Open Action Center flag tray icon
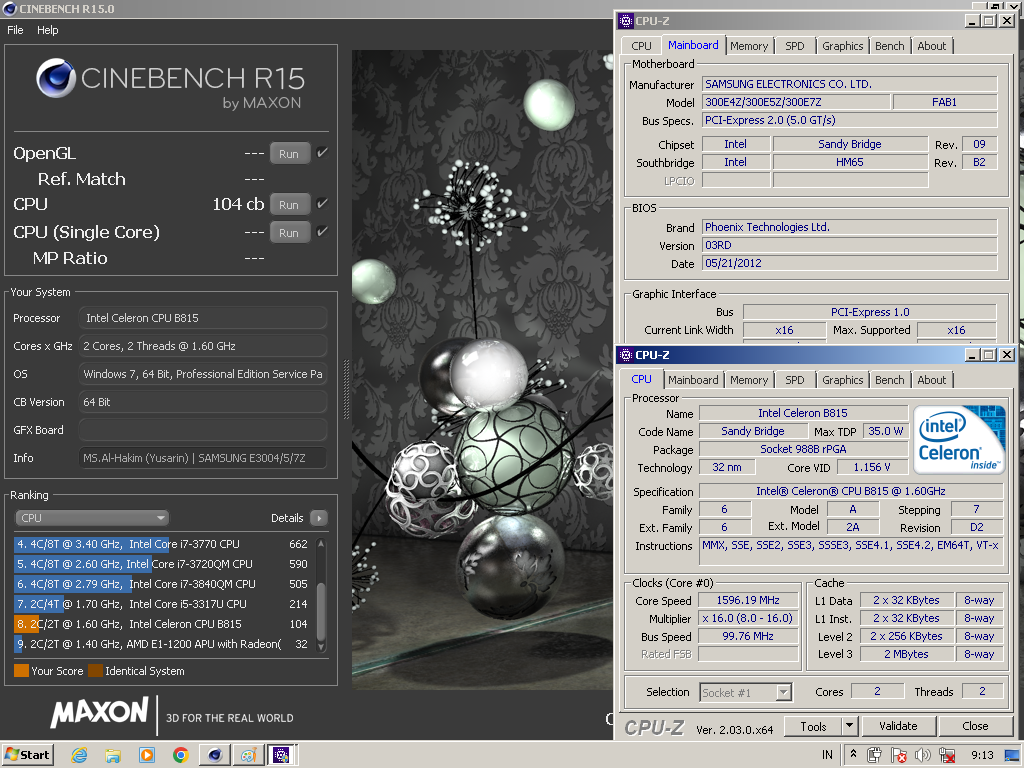The height and width of the screenshot is (768, 1024). coord(899,755)
